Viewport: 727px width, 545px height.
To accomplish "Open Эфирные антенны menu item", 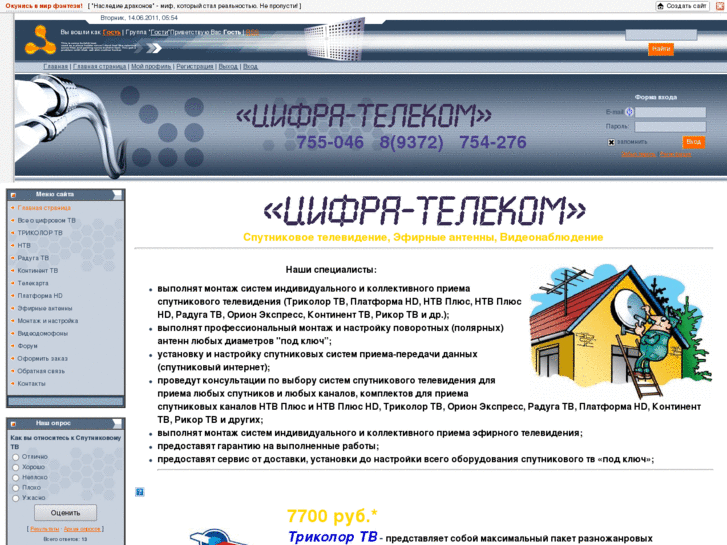I will click(45, 308).
